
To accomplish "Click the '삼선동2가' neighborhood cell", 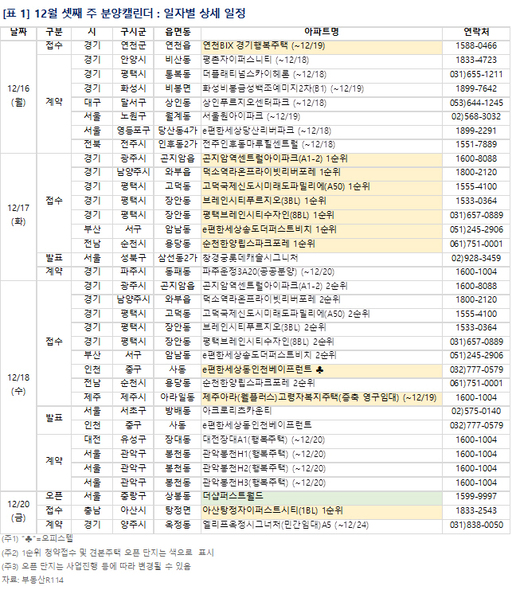I will tap(178, 258).
